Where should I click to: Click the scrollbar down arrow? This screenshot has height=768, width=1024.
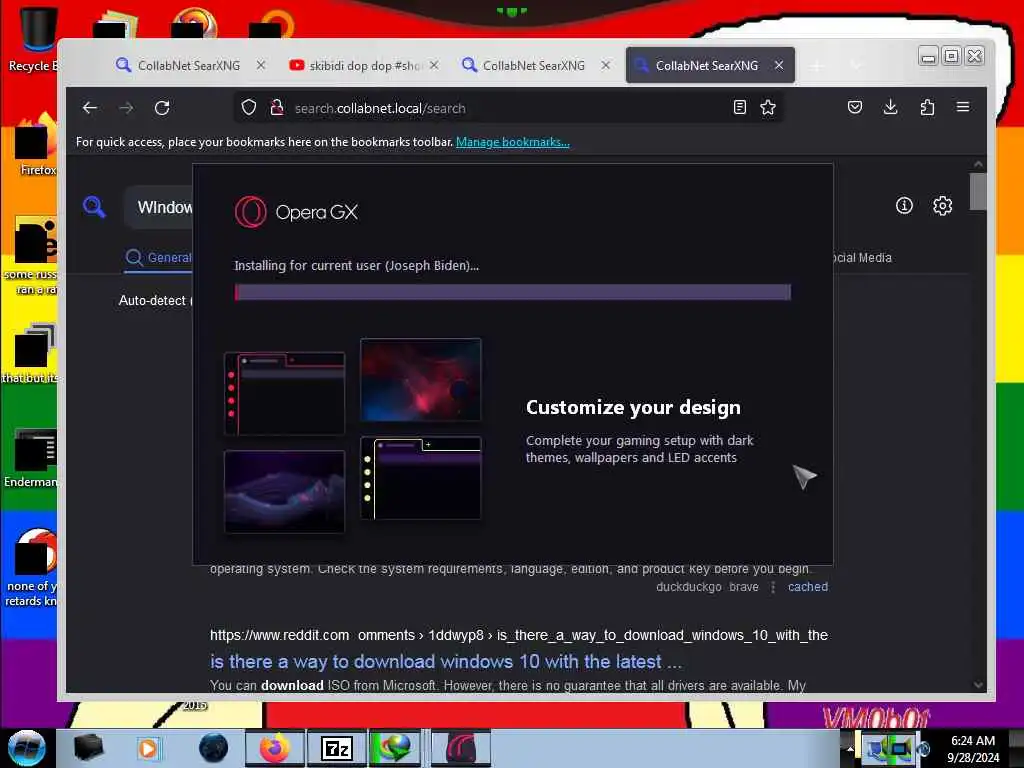(x=978, y=684)
